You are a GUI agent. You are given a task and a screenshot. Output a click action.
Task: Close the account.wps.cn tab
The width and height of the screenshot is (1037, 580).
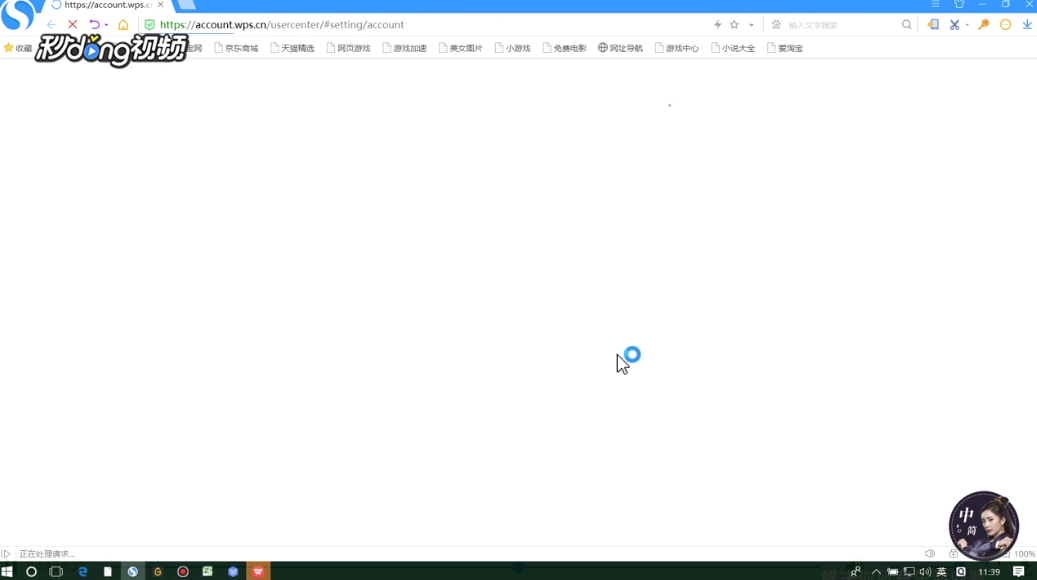(x=161, y=5)
